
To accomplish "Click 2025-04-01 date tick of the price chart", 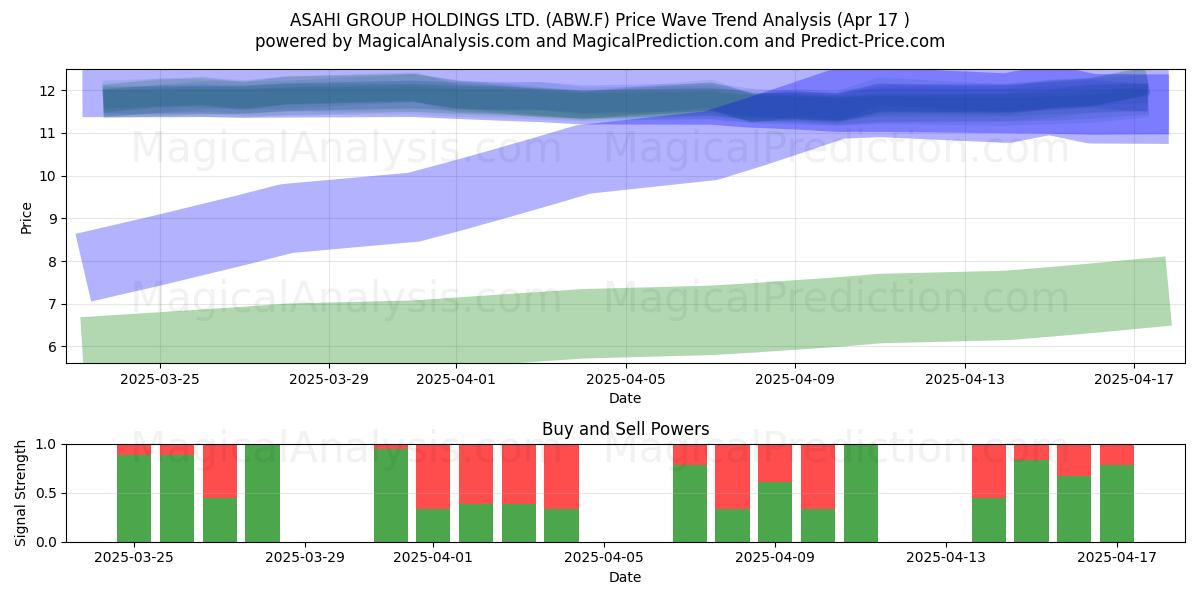I will 456,380.
